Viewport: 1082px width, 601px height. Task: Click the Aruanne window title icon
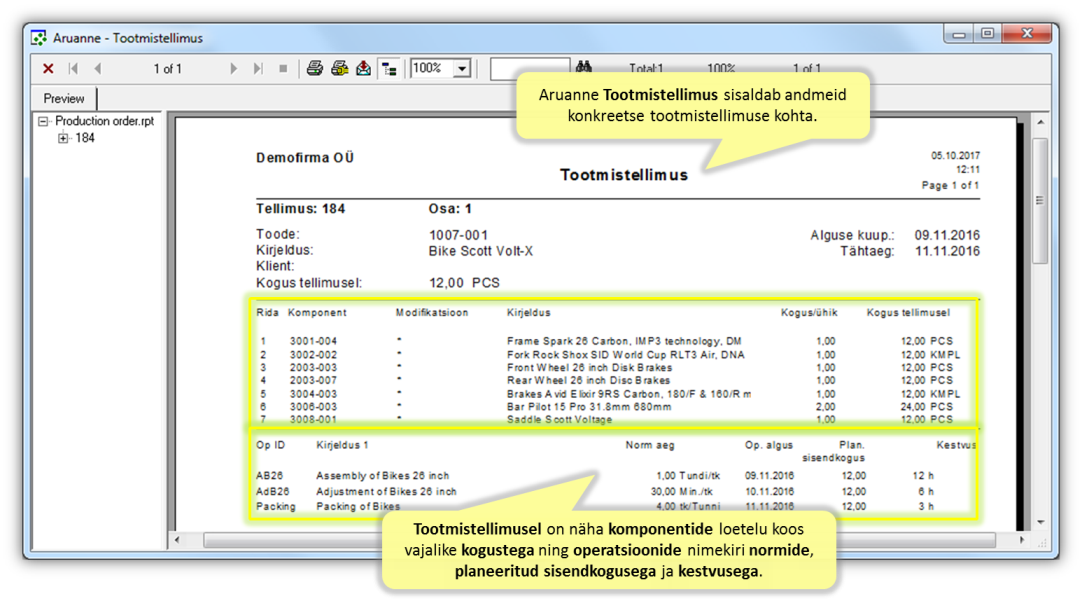(x=39, y=38)
